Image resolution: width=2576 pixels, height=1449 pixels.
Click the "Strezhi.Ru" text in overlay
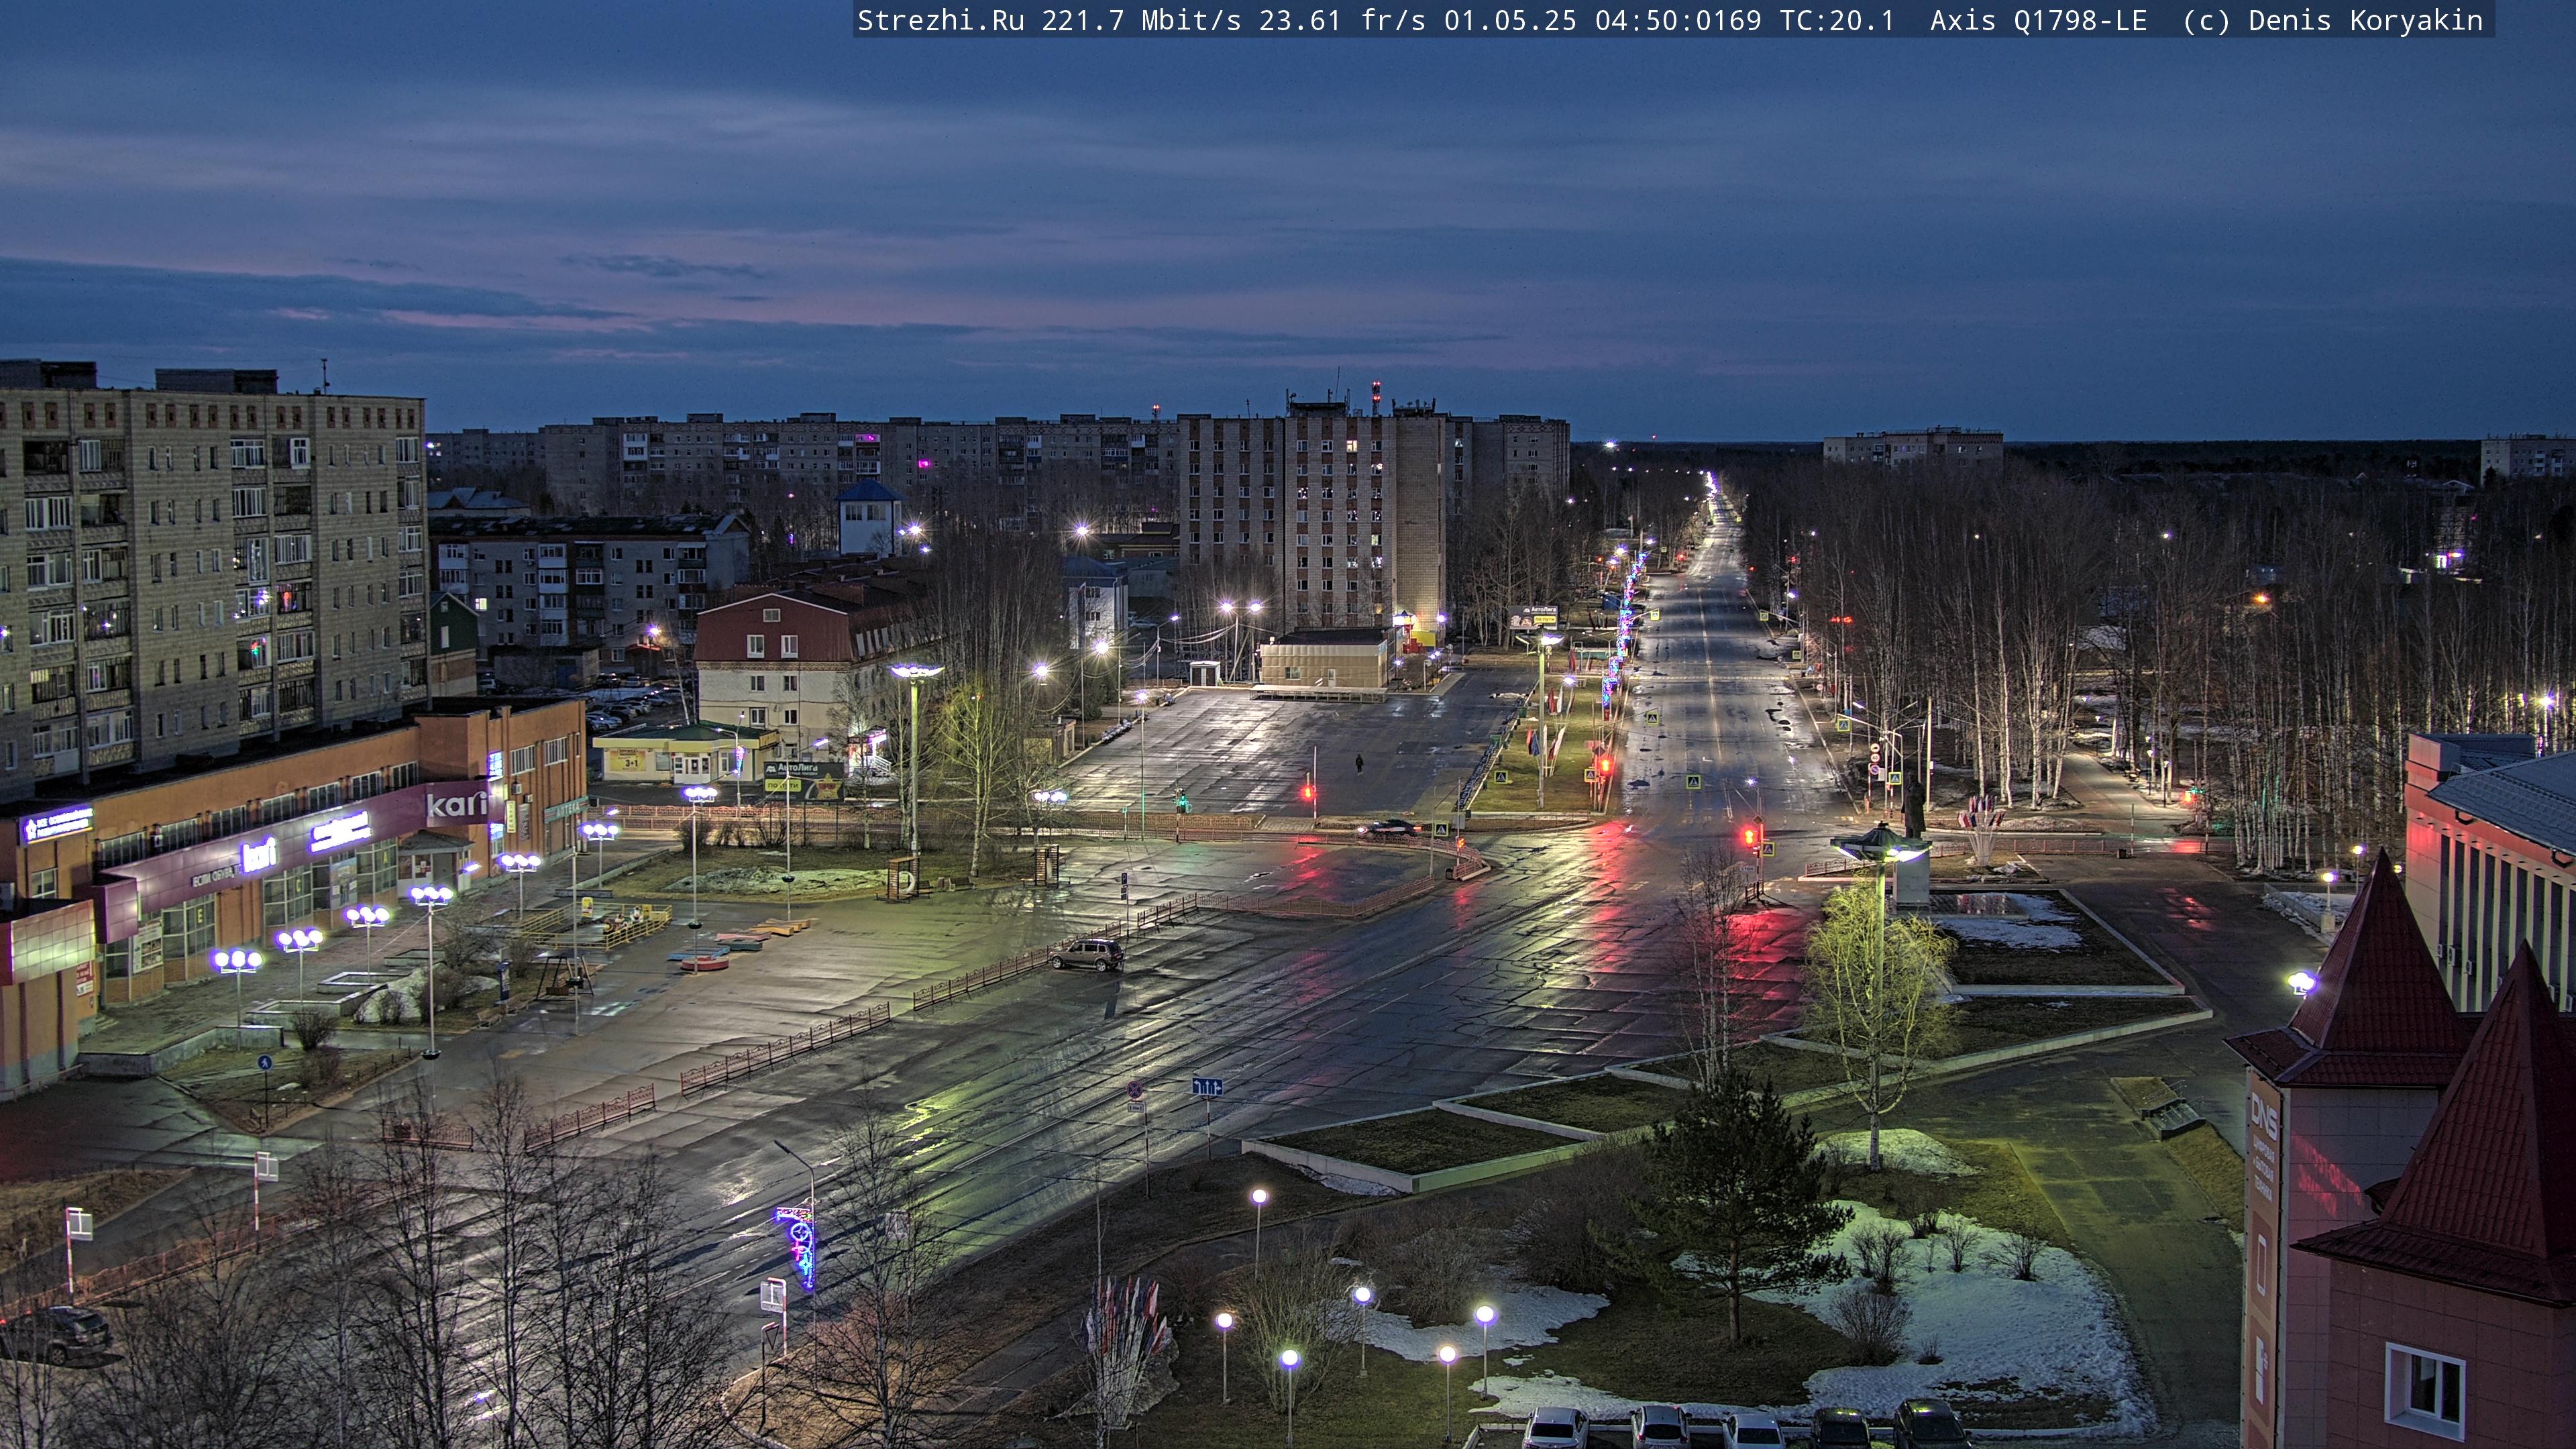click(x=941, y=21)
